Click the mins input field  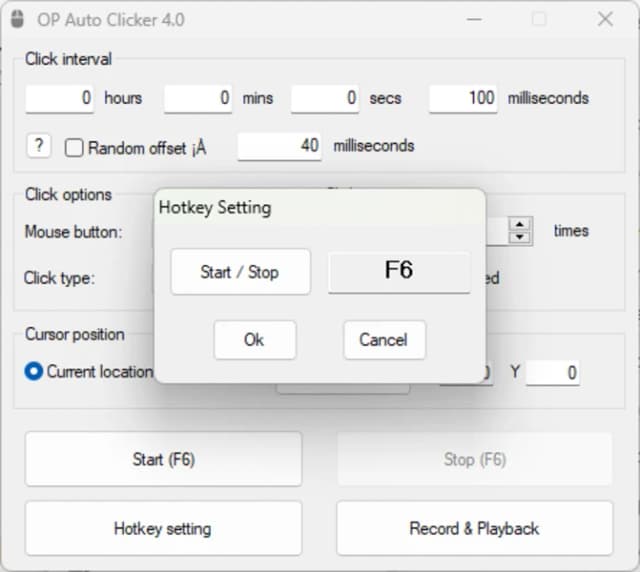point(198,98)
